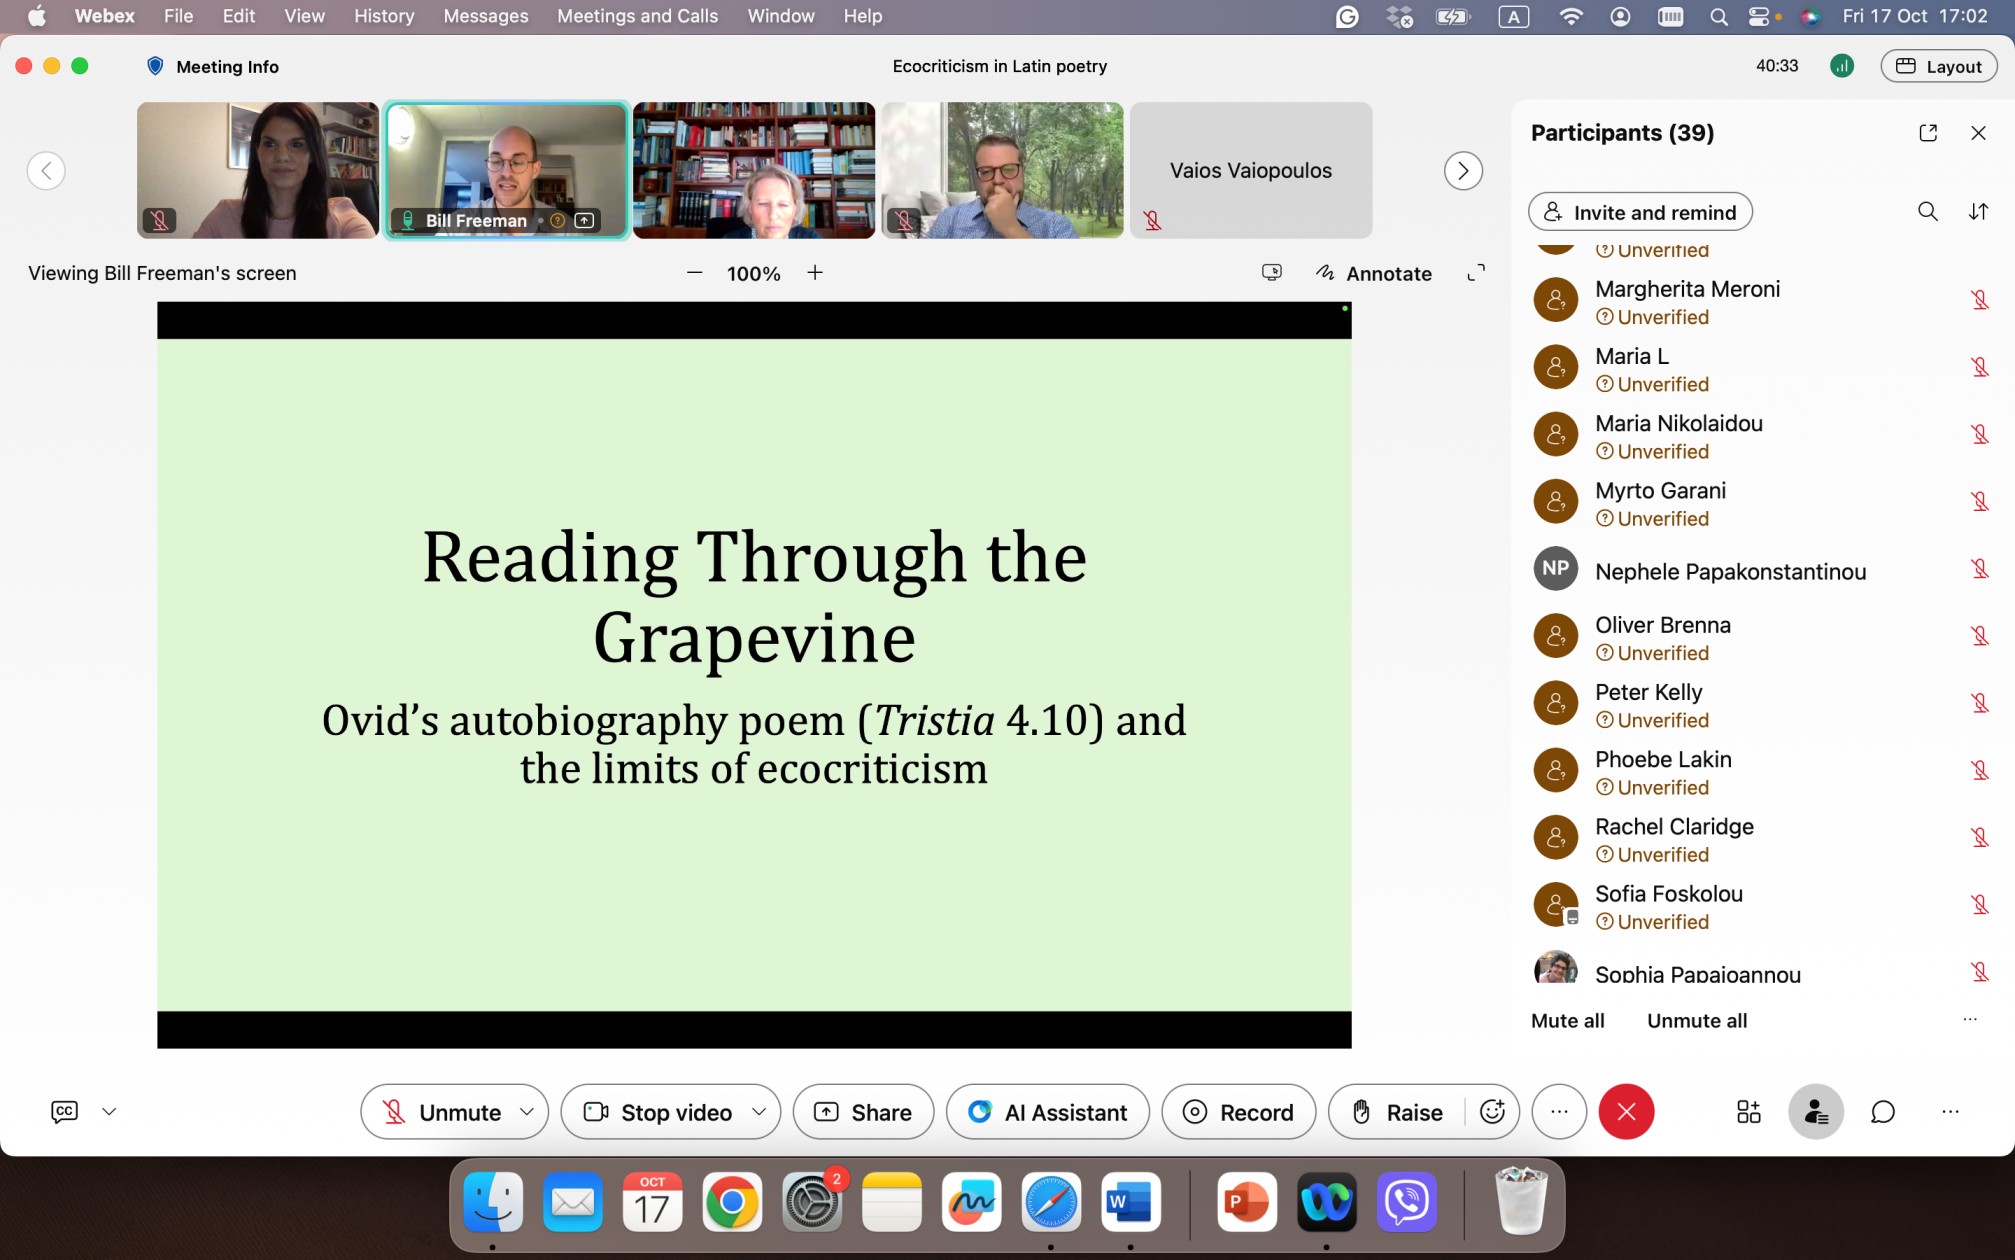Sort participants list icon
This screenshot has height=1260, width=2015.
pos(1978,212)
